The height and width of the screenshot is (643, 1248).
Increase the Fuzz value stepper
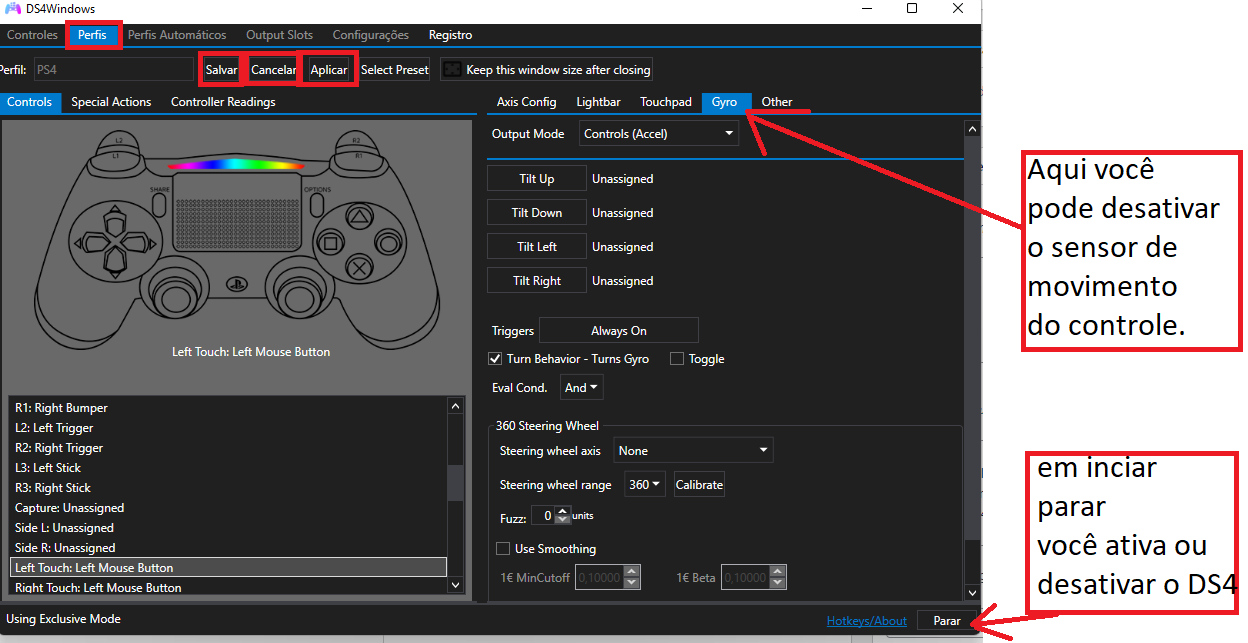(x=562, y=511)
